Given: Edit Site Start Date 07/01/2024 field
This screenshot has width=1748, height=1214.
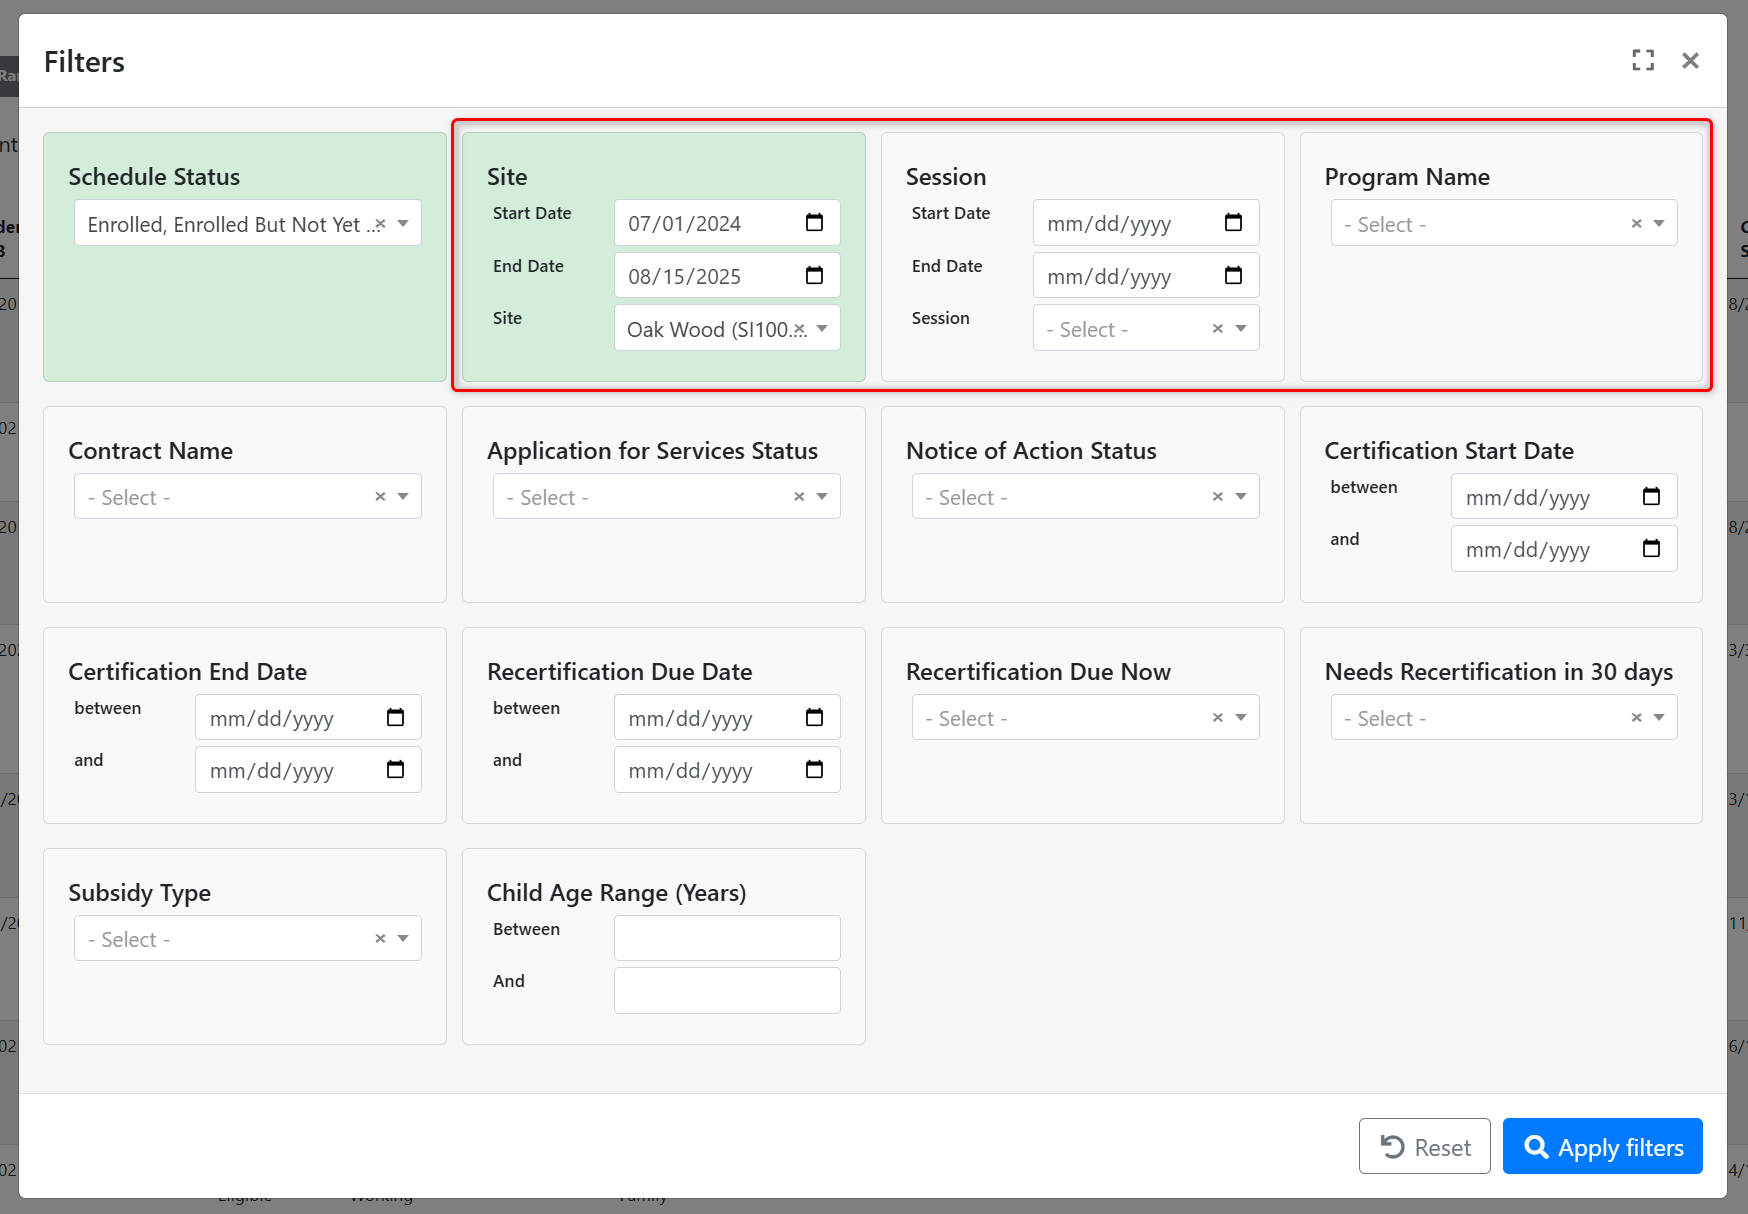Looking at the screenshot, I should (727, 223).
